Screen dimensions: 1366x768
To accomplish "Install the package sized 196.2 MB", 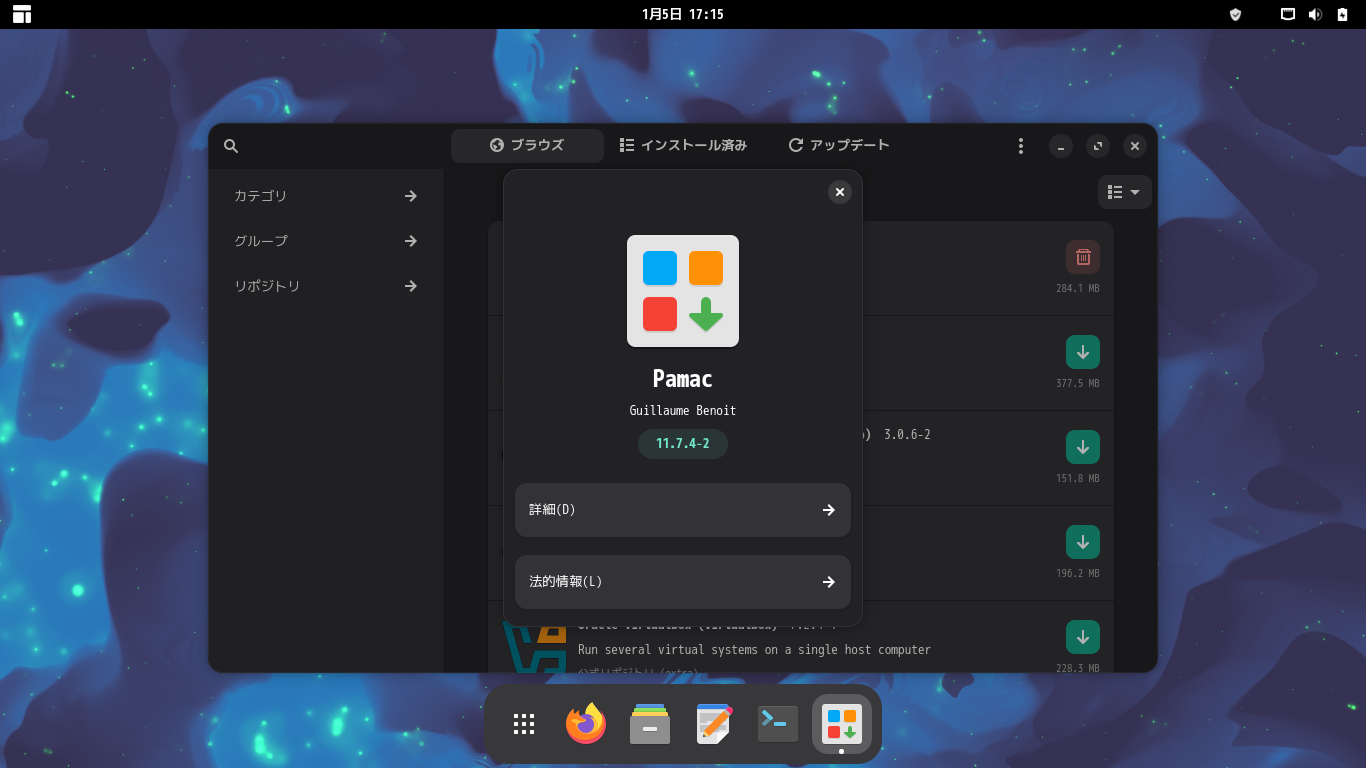I will pos(1083,542).
